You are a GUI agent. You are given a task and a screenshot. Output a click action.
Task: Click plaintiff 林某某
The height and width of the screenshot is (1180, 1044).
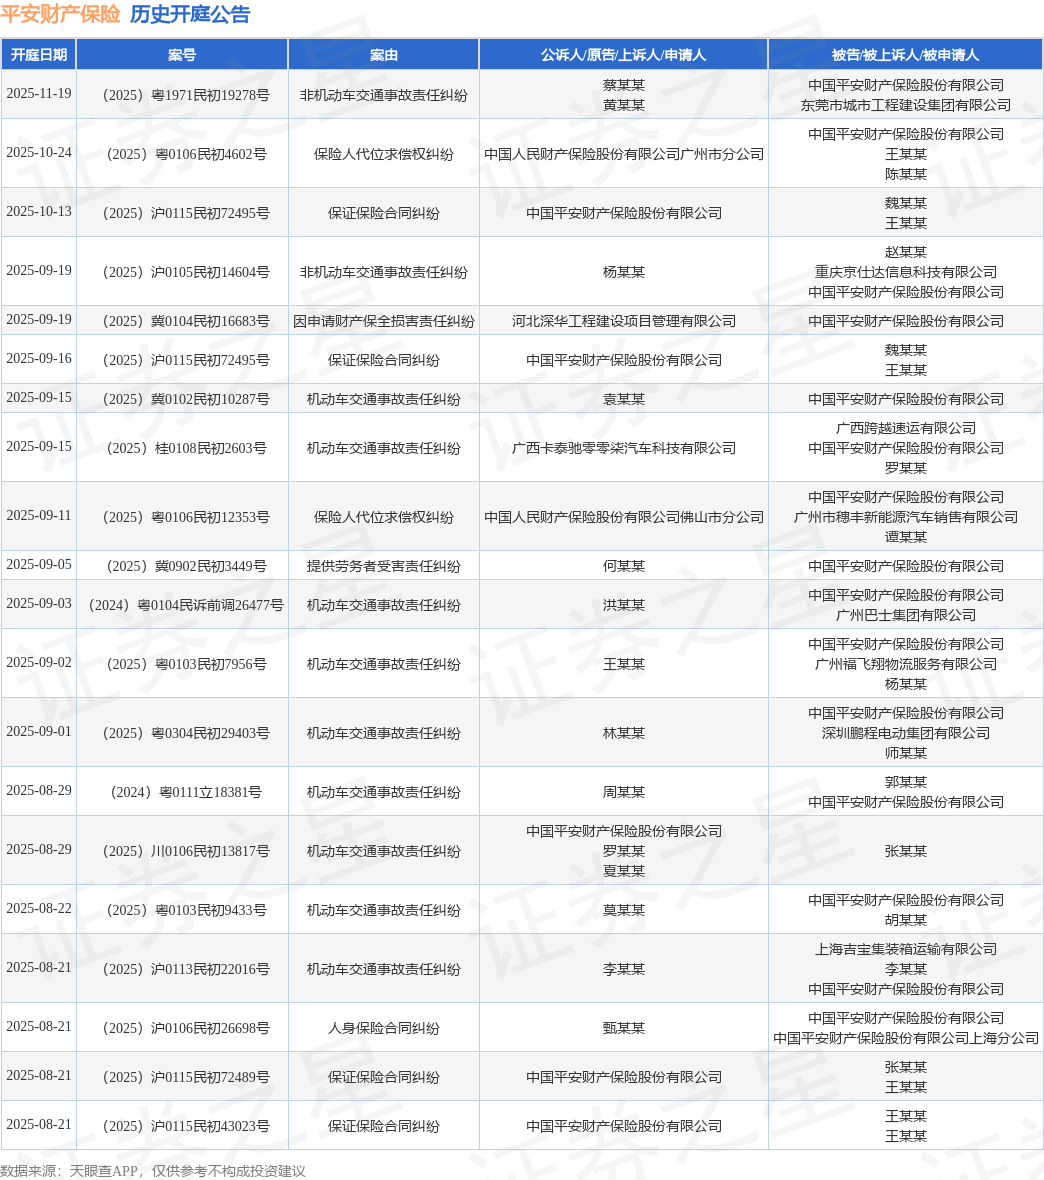click(x=624, y=733)
